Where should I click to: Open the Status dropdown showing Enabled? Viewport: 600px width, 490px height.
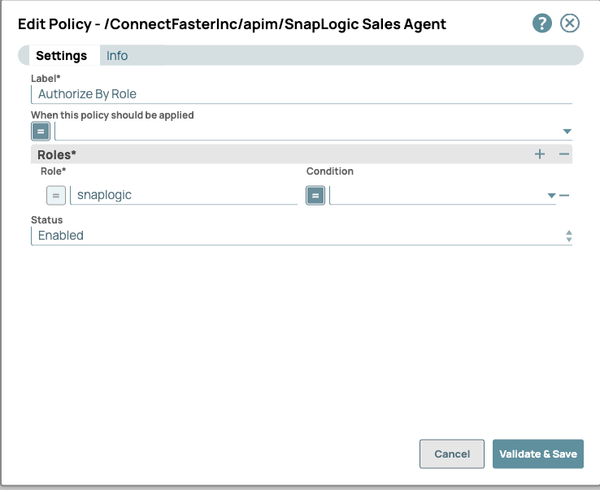[x=300, y=236]
